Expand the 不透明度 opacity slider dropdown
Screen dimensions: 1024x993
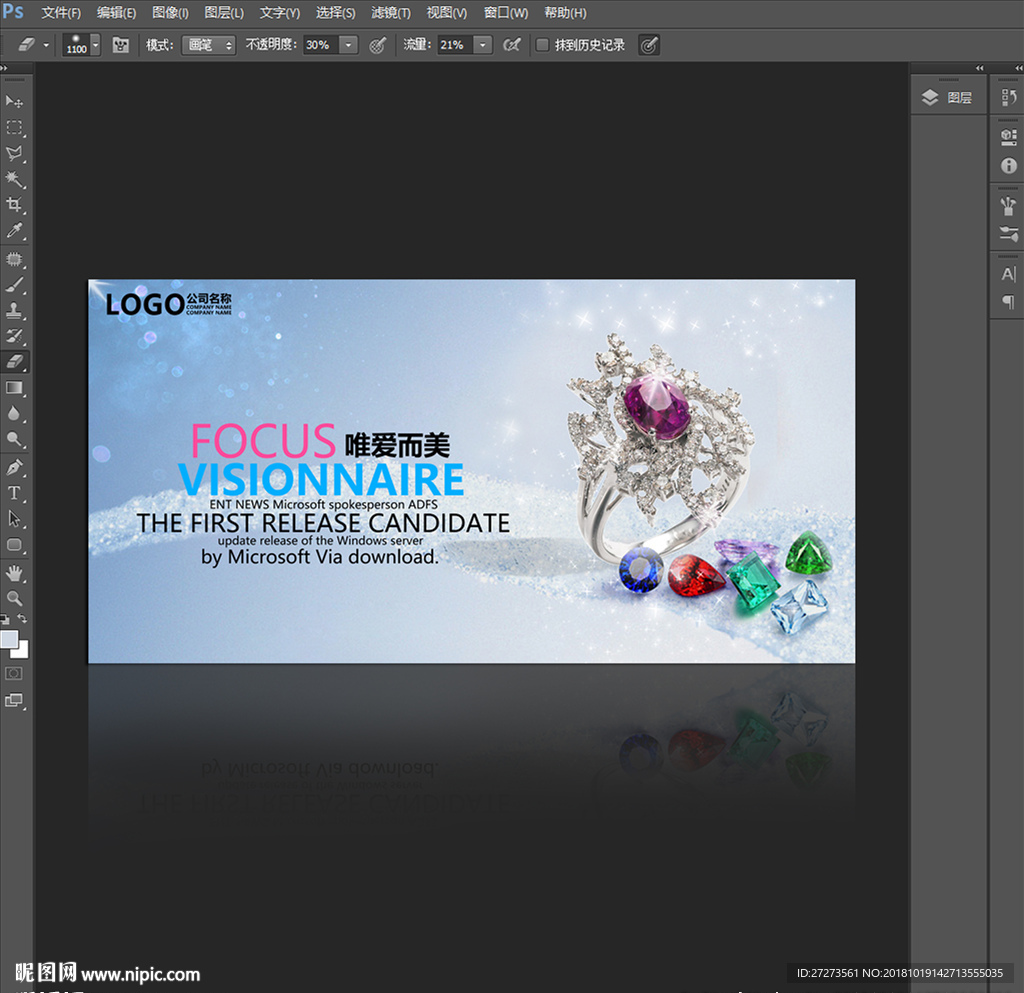(348, 45)
